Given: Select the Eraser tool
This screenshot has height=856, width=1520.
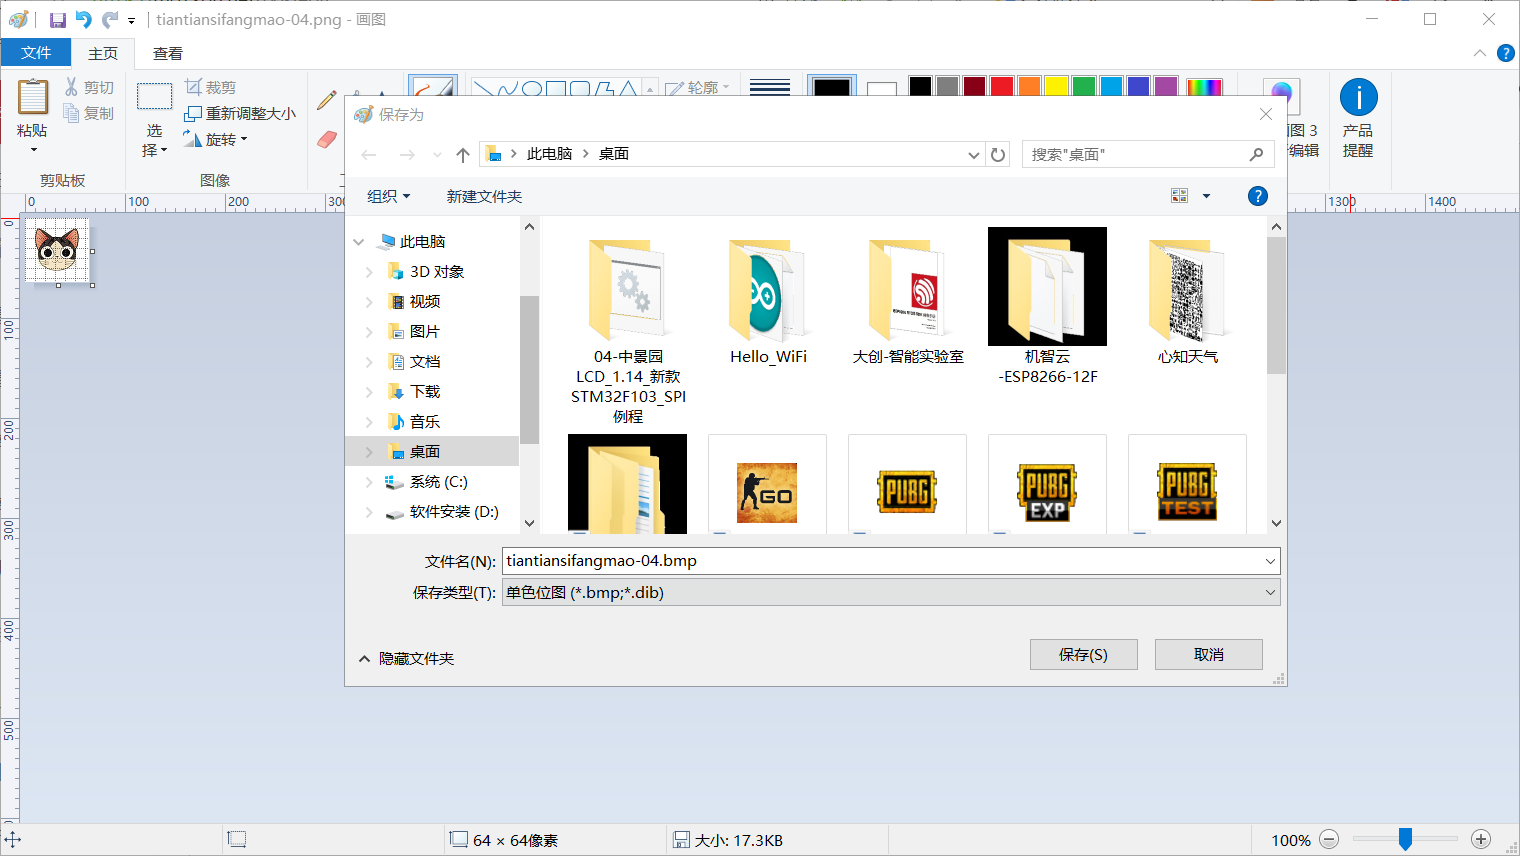Looking at the screenshot, I should pyautogui.click(x=324, y=140).
